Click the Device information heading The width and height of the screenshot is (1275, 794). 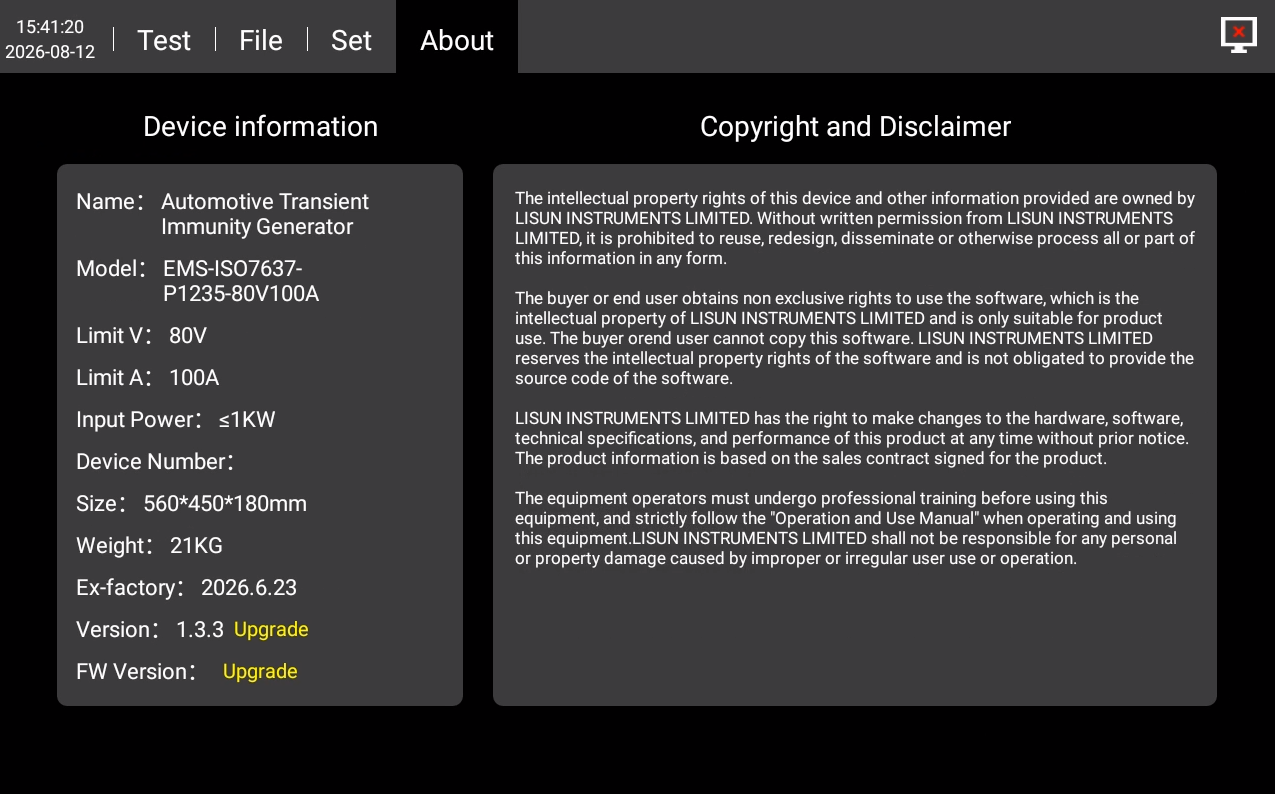click(x=260, y=126)
